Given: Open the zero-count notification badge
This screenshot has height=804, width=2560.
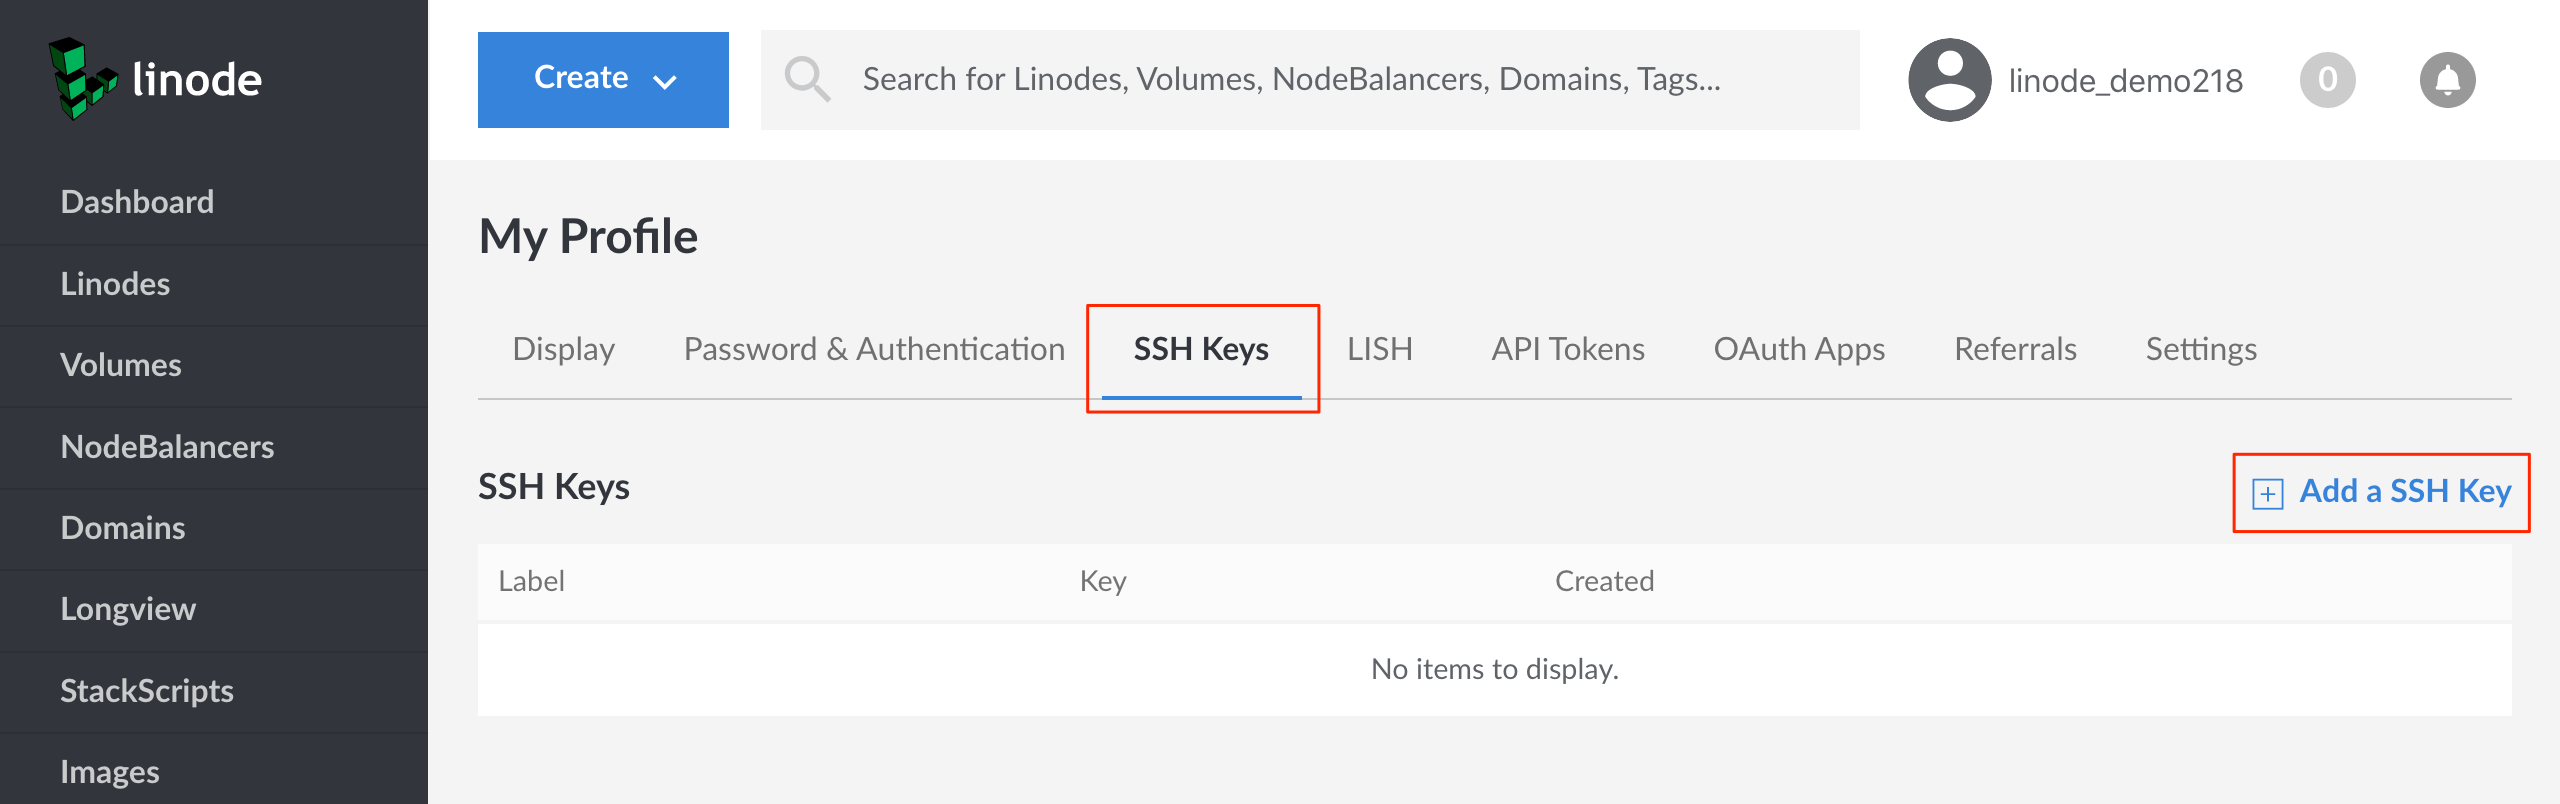Looking at the screenshot, I should [2327, 80].
